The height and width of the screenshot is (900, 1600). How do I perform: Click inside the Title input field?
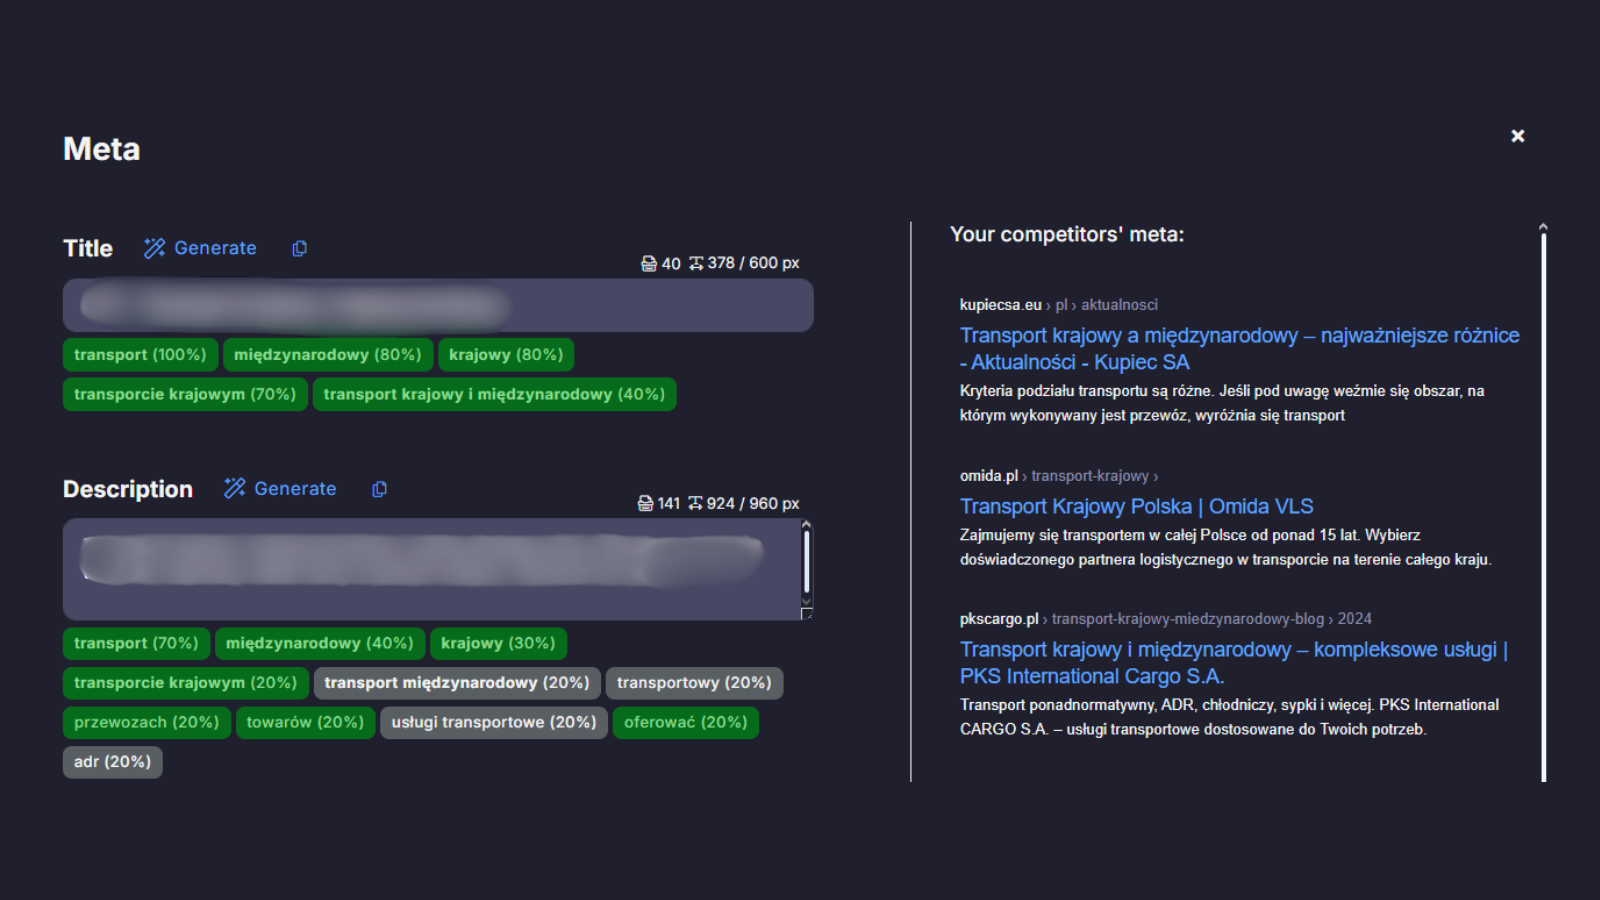(x=438, y=305)
